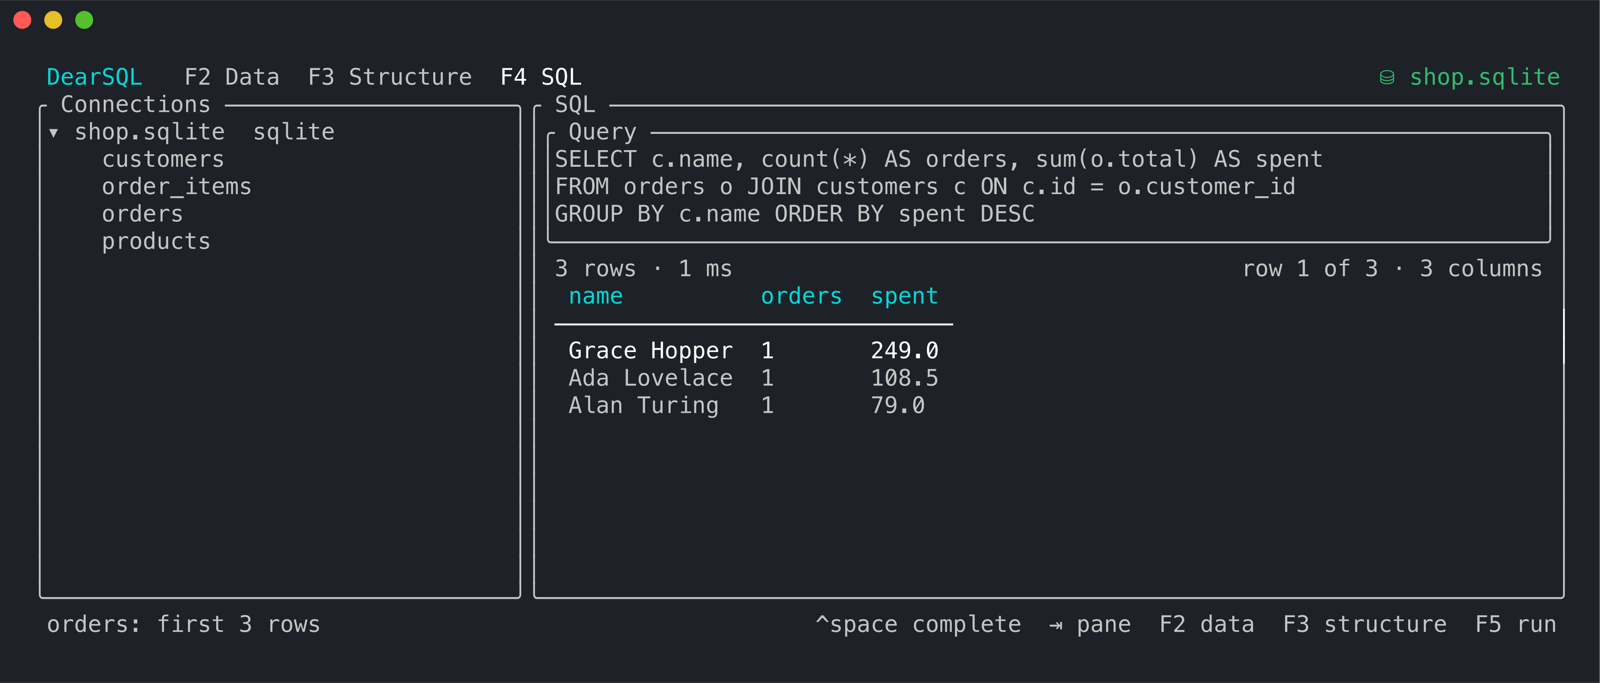
Task: Click the orders count for Grace Hopper
Action: pos(767,351)
